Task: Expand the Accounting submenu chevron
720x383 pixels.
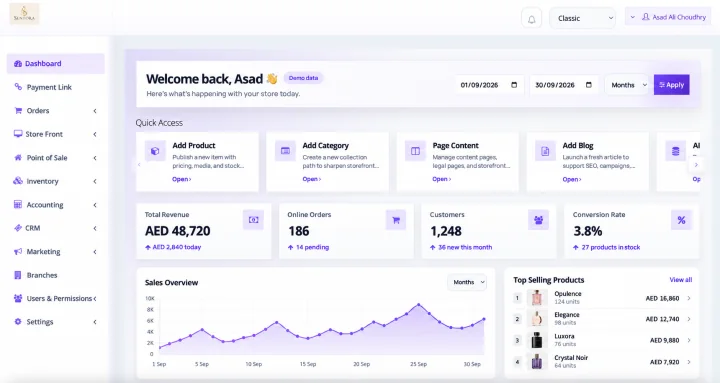Action: pos(95,205)
